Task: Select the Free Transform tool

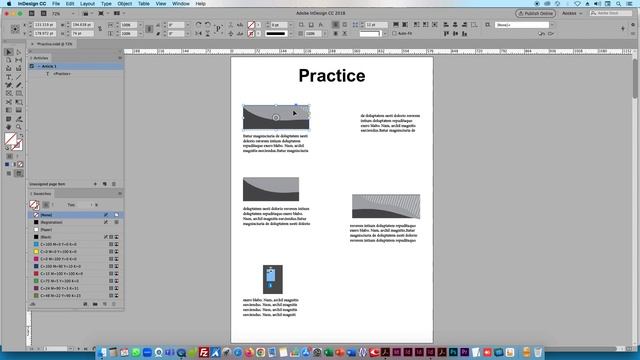Action: pyautogui.click(x=19, y=102)
